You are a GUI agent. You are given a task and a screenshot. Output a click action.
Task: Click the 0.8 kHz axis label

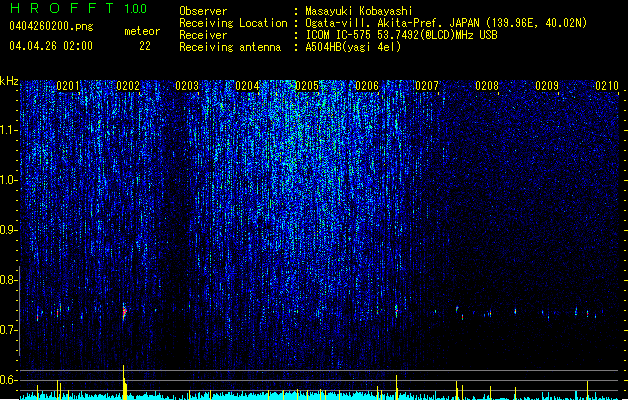click(x=8, y=280)
